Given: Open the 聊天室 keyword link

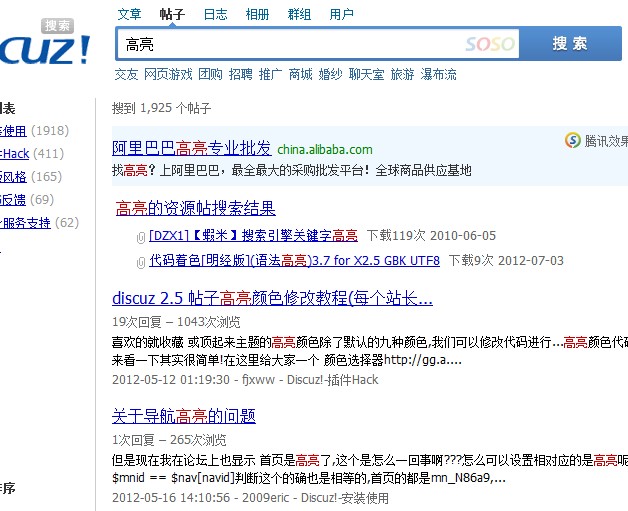Looking at the screenshot, I should [366, 74].
